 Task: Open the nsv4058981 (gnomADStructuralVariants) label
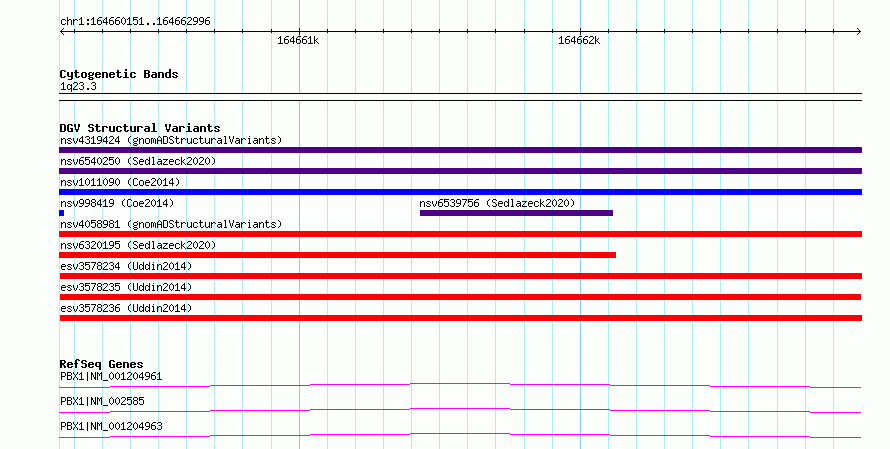pos(171,224)
